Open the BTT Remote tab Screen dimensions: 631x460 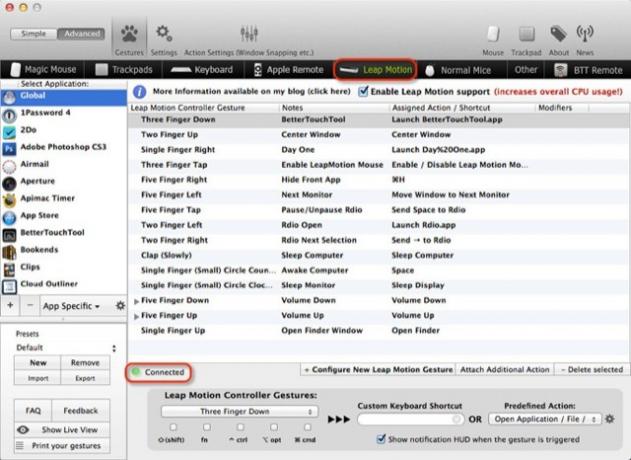click(588, 70)
